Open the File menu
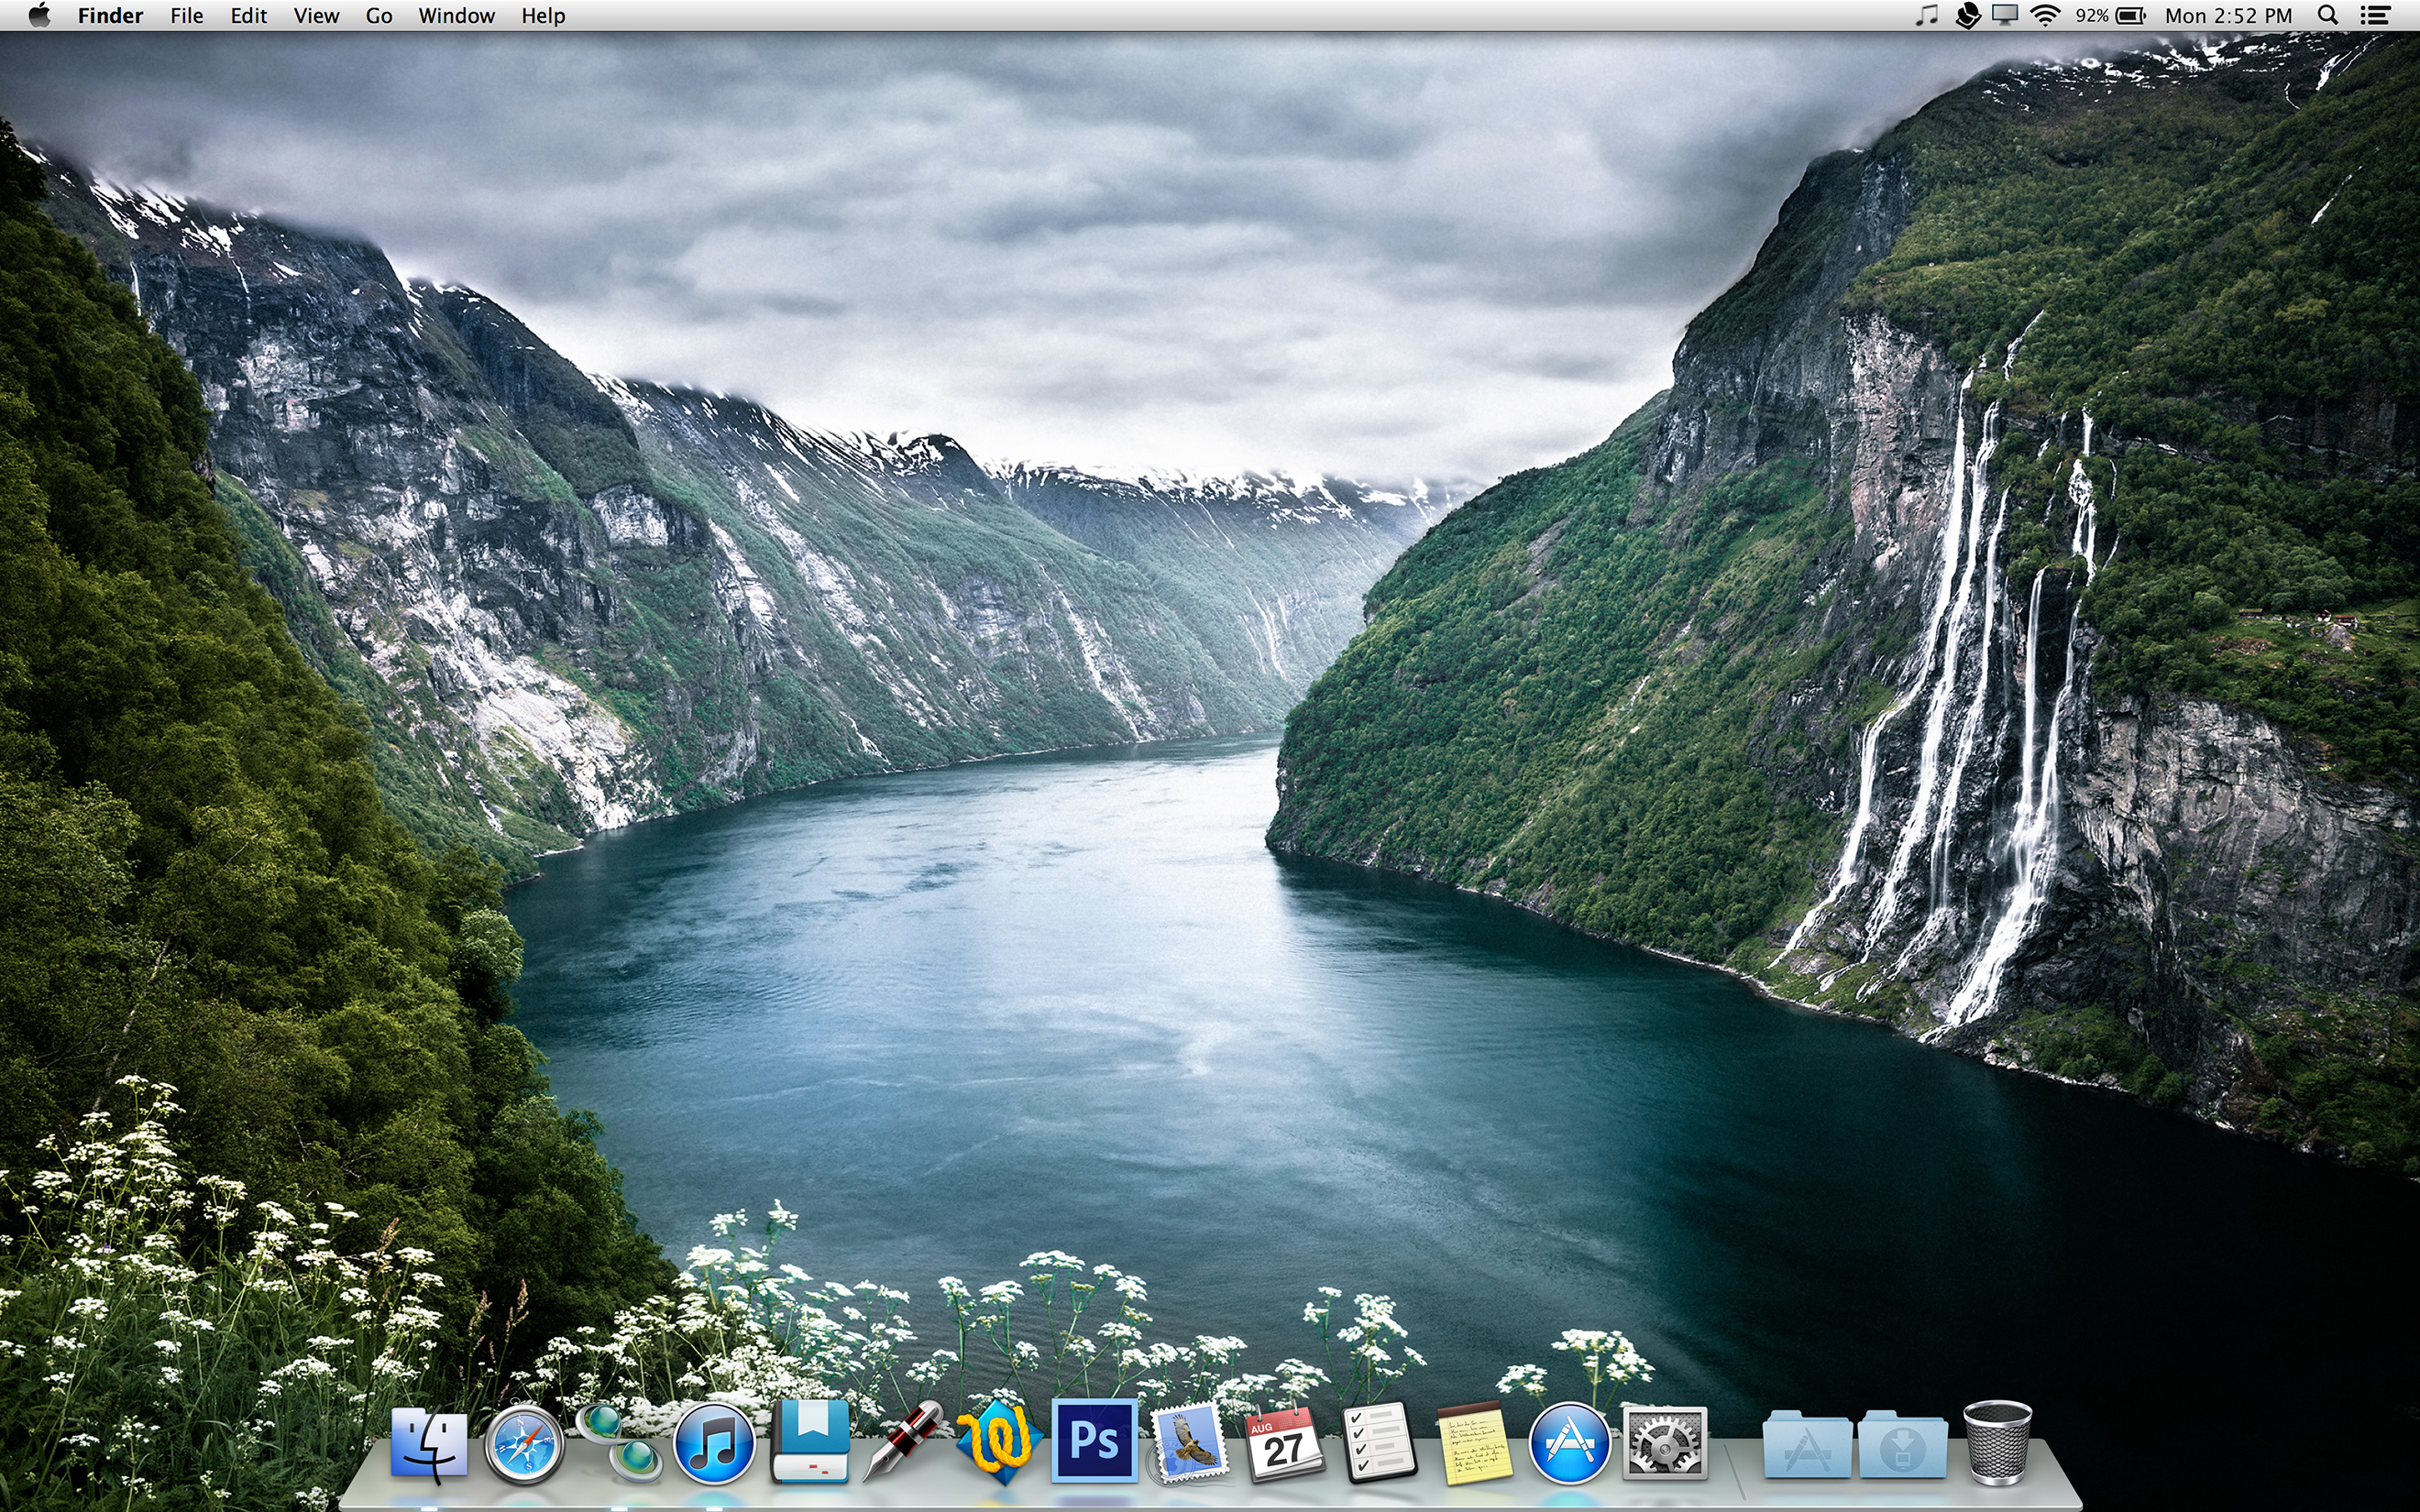Screen dimensions: 2420x1512 click(186, 16)
